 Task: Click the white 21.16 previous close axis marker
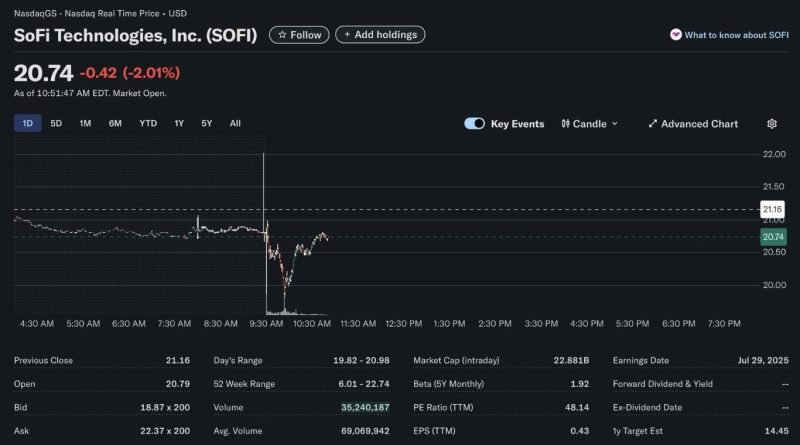click(x=772, y=209)
